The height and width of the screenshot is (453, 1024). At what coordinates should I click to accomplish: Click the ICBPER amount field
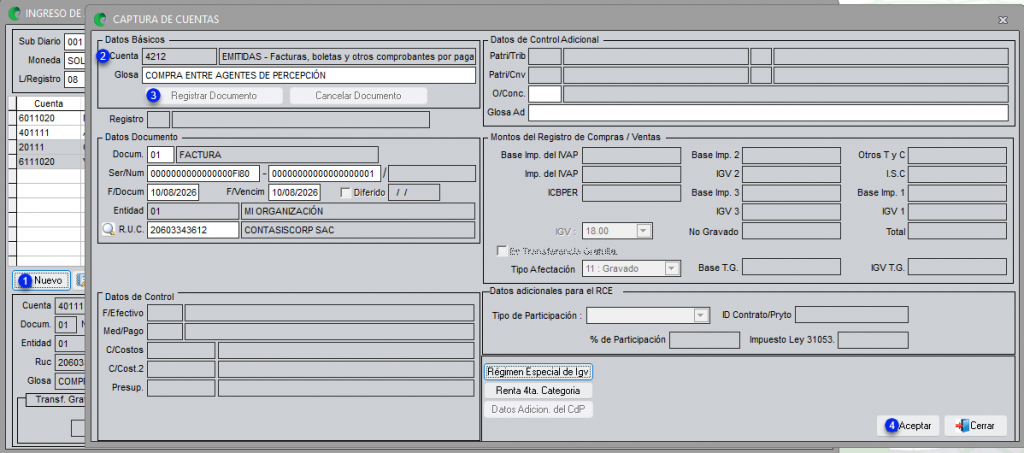[632, 193]
